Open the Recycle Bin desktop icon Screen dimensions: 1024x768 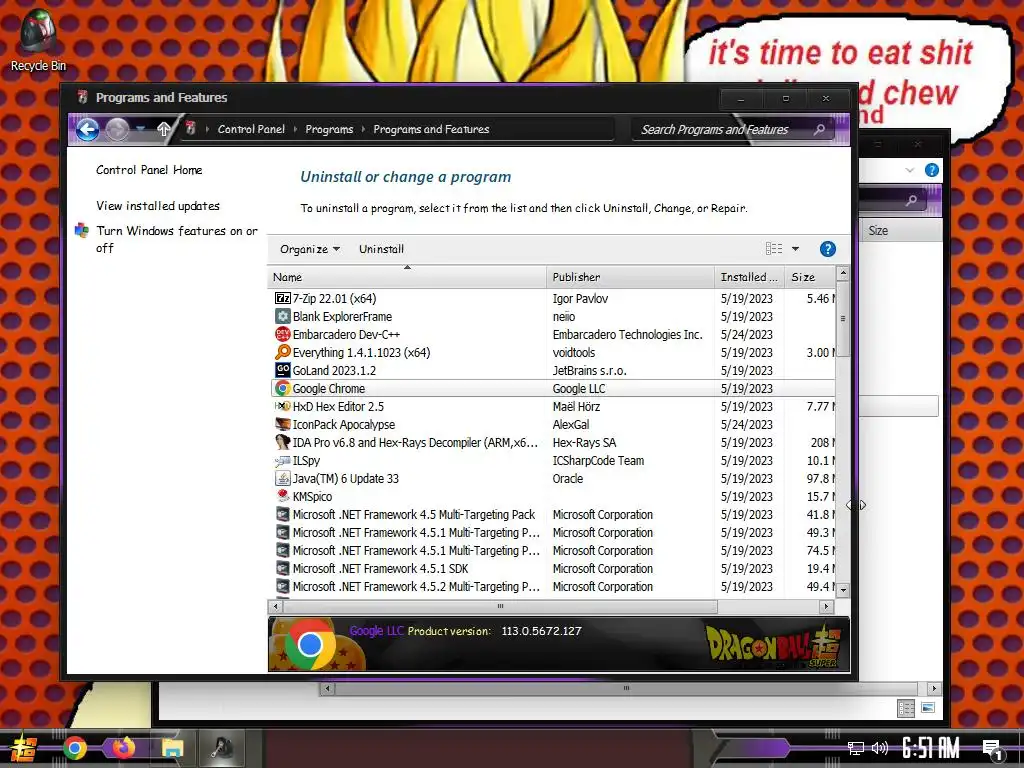coord(37,40)
